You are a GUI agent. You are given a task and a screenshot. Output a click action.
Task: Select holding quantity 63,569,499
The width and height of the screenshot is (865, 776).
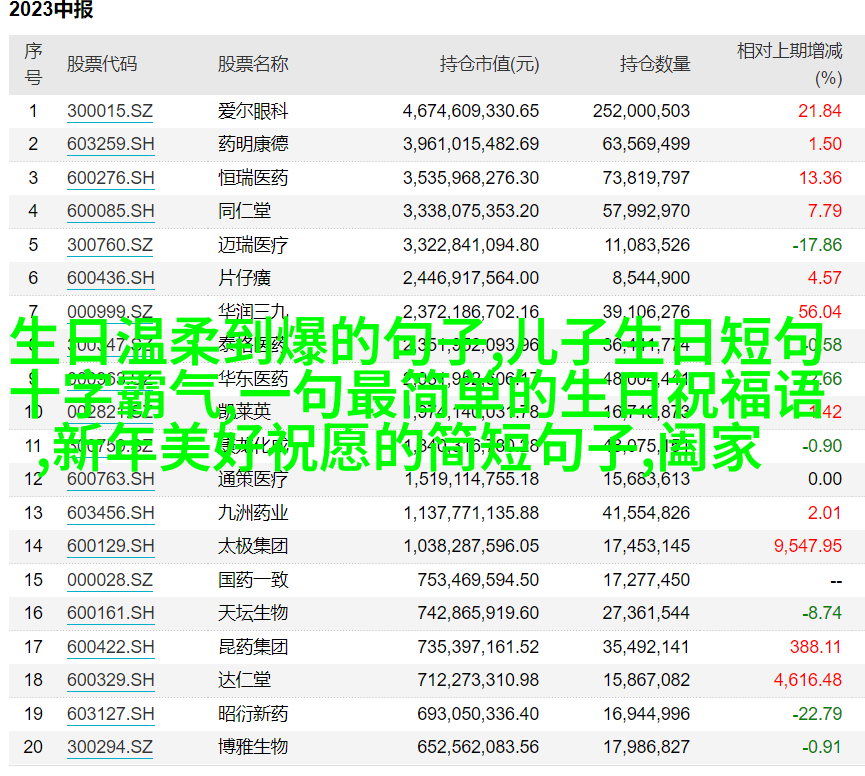click(x=646, y=145)
